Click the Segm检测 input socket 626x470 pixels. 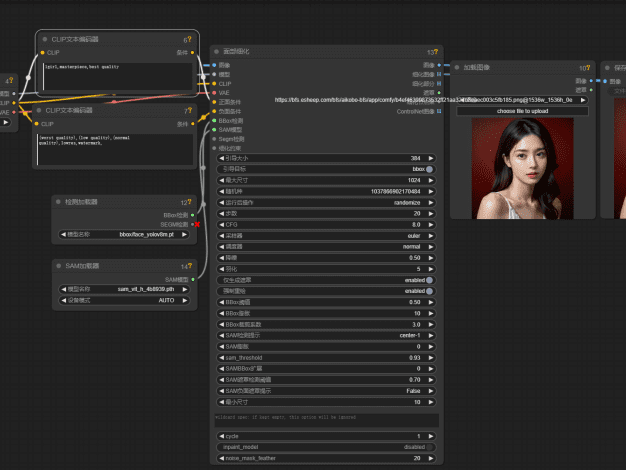pos(214,139)
